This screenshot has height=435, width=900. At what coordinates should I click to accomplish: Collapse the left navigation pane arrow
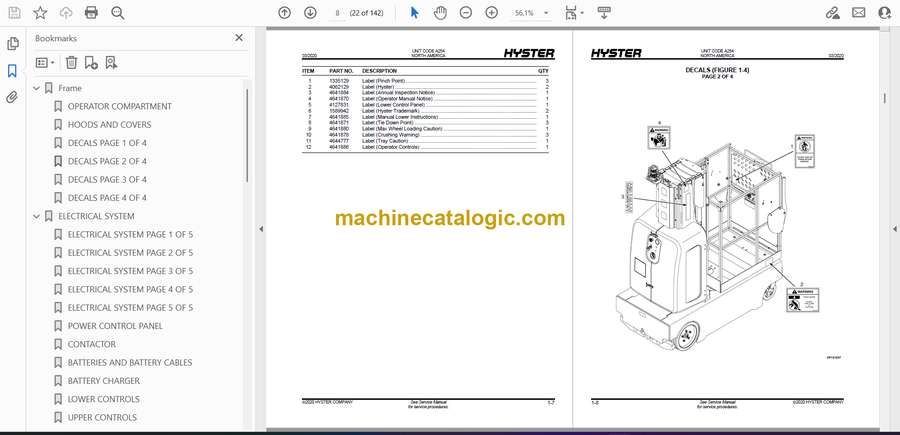tap(261, 229)
